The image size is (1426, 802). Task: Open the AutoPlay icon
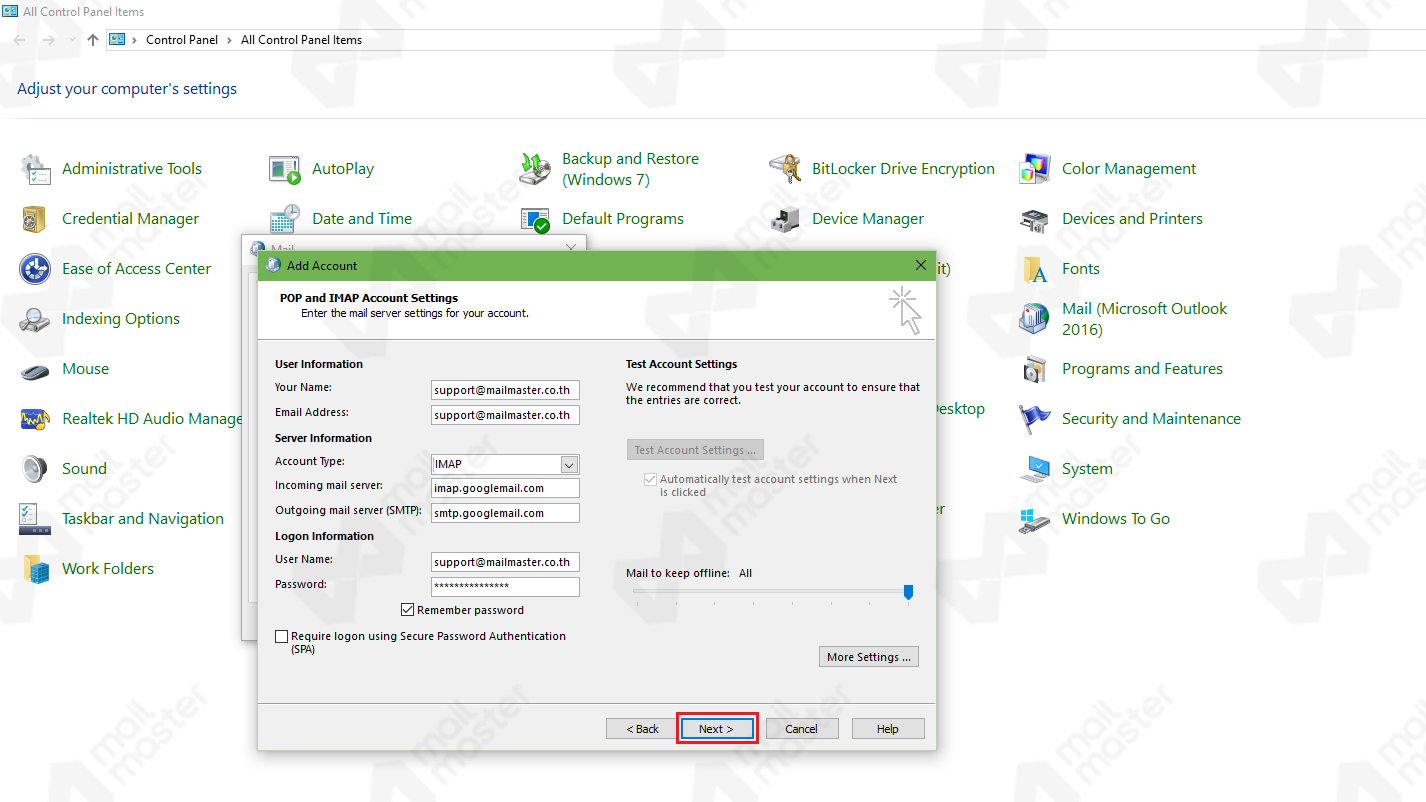(285, 169)
